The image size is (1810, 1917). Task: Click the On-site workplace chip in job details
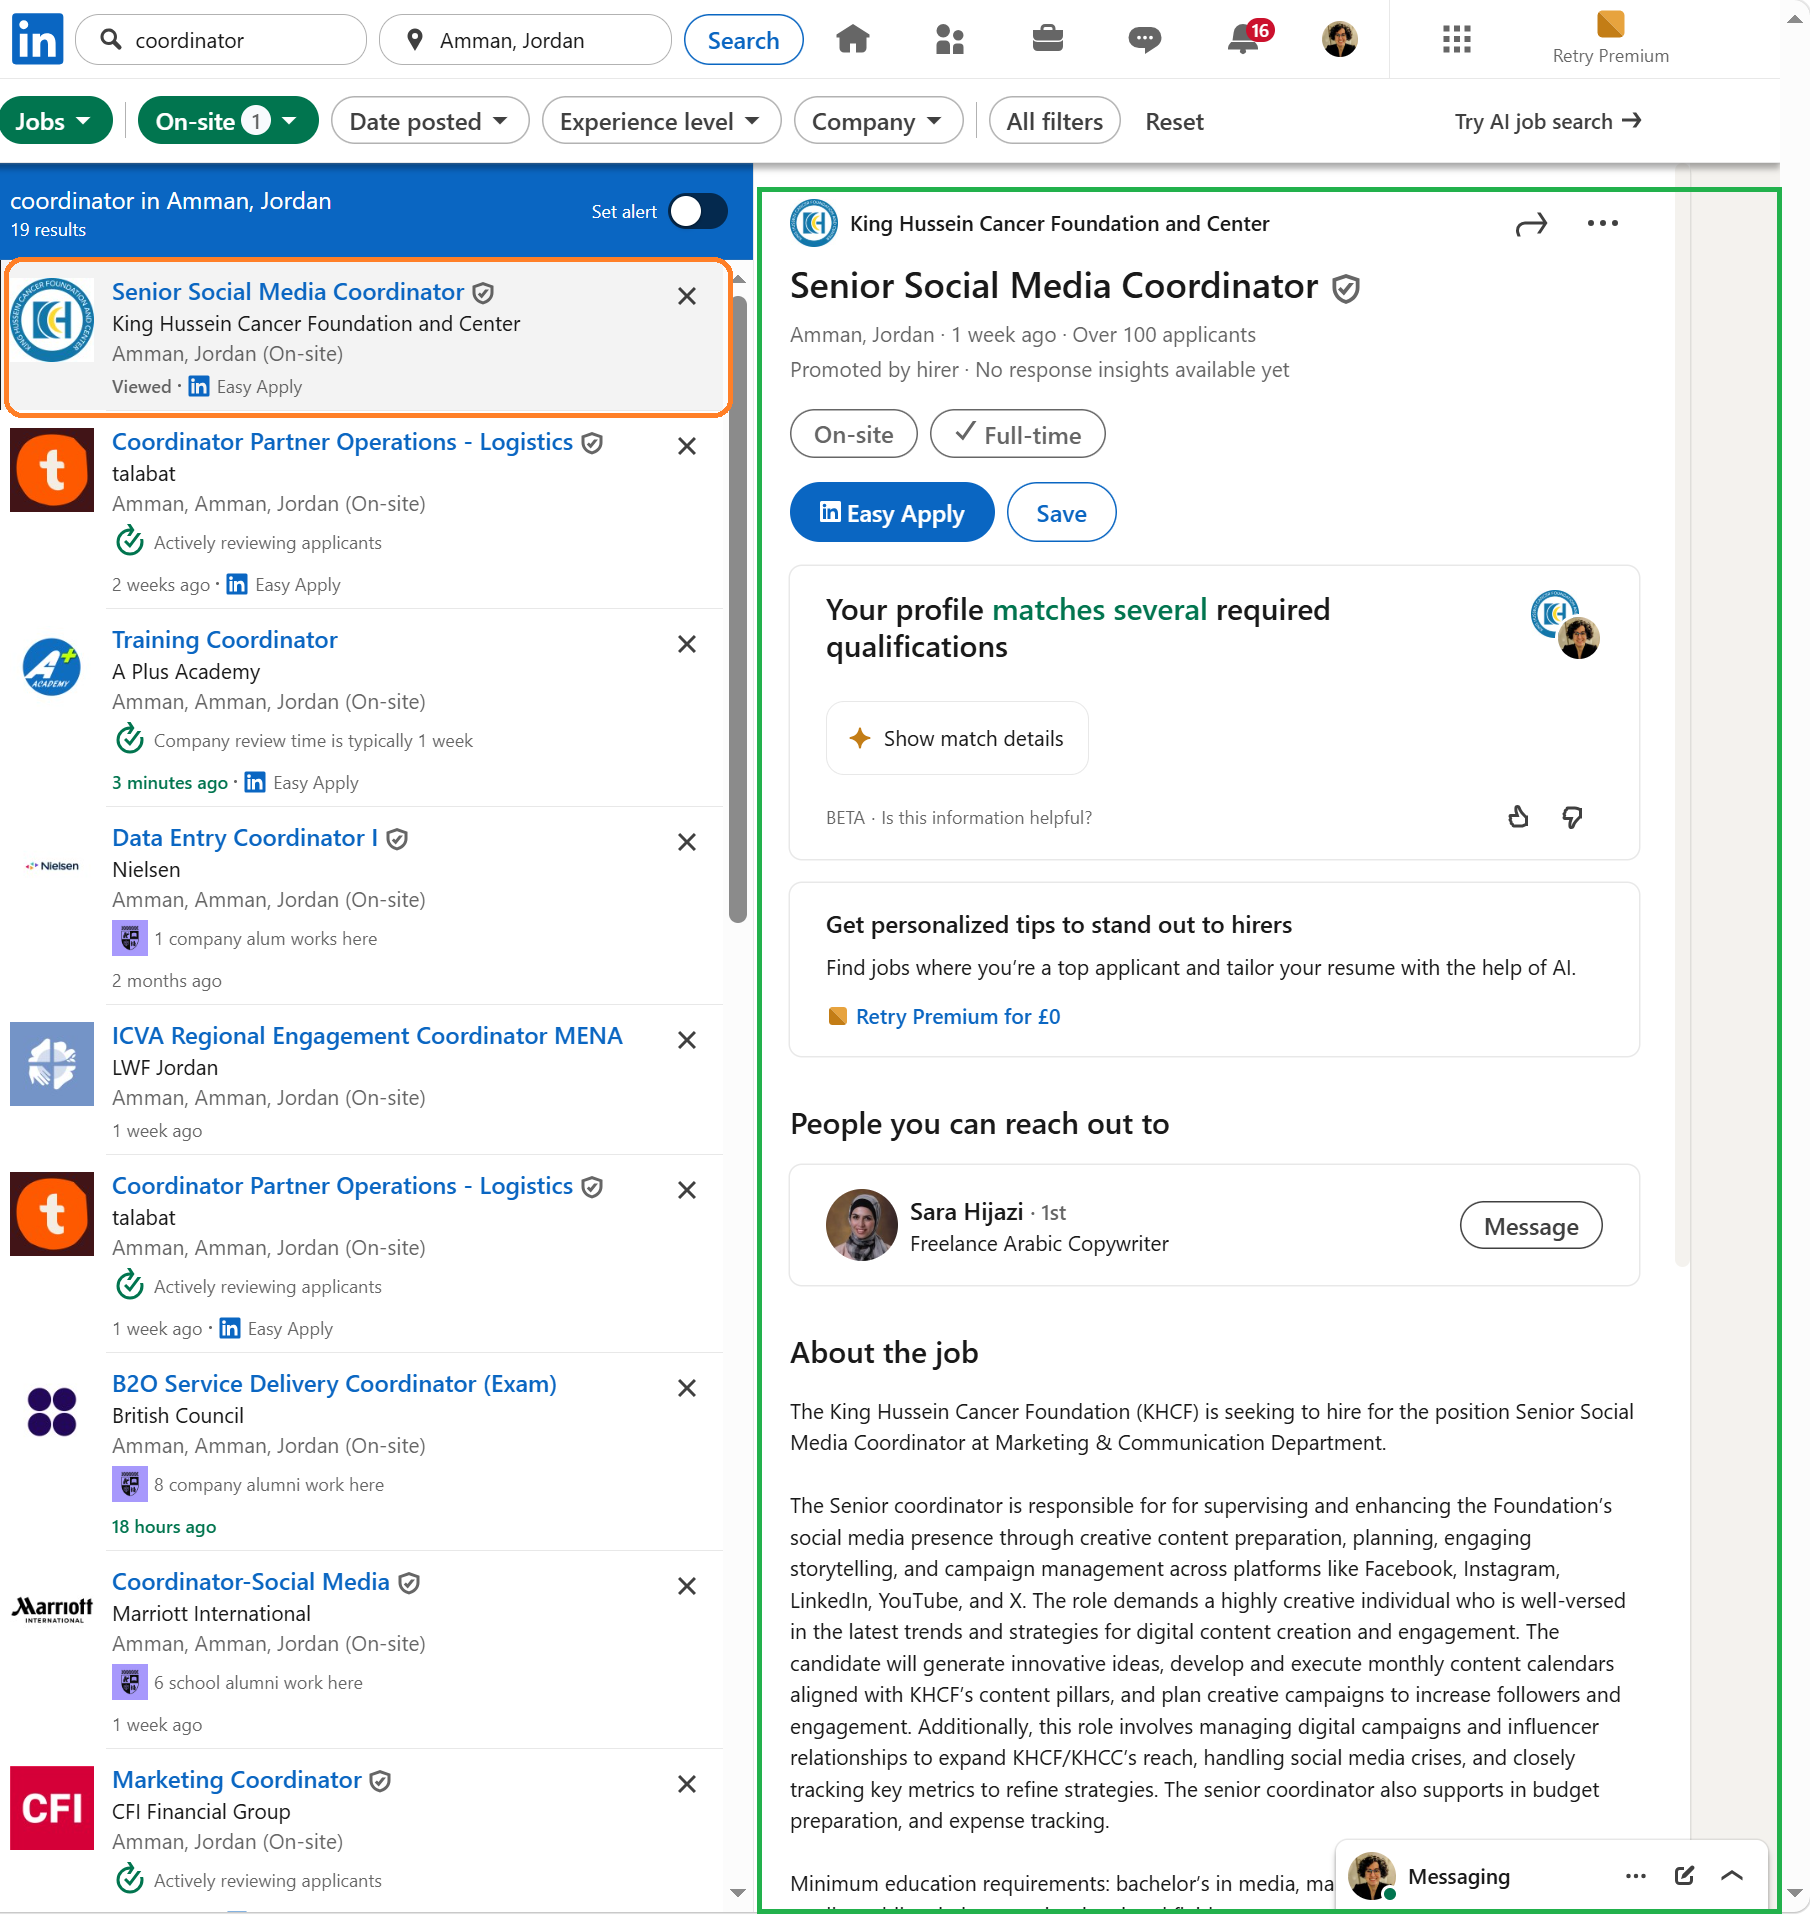853,434
